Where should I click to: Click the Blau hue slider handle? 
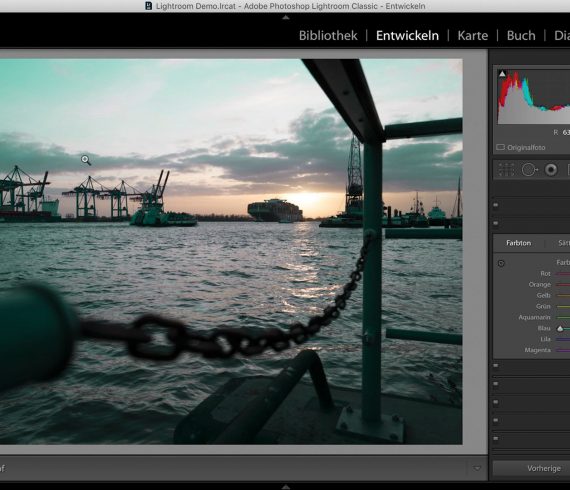pyautogui.click(x=560, y=328)
